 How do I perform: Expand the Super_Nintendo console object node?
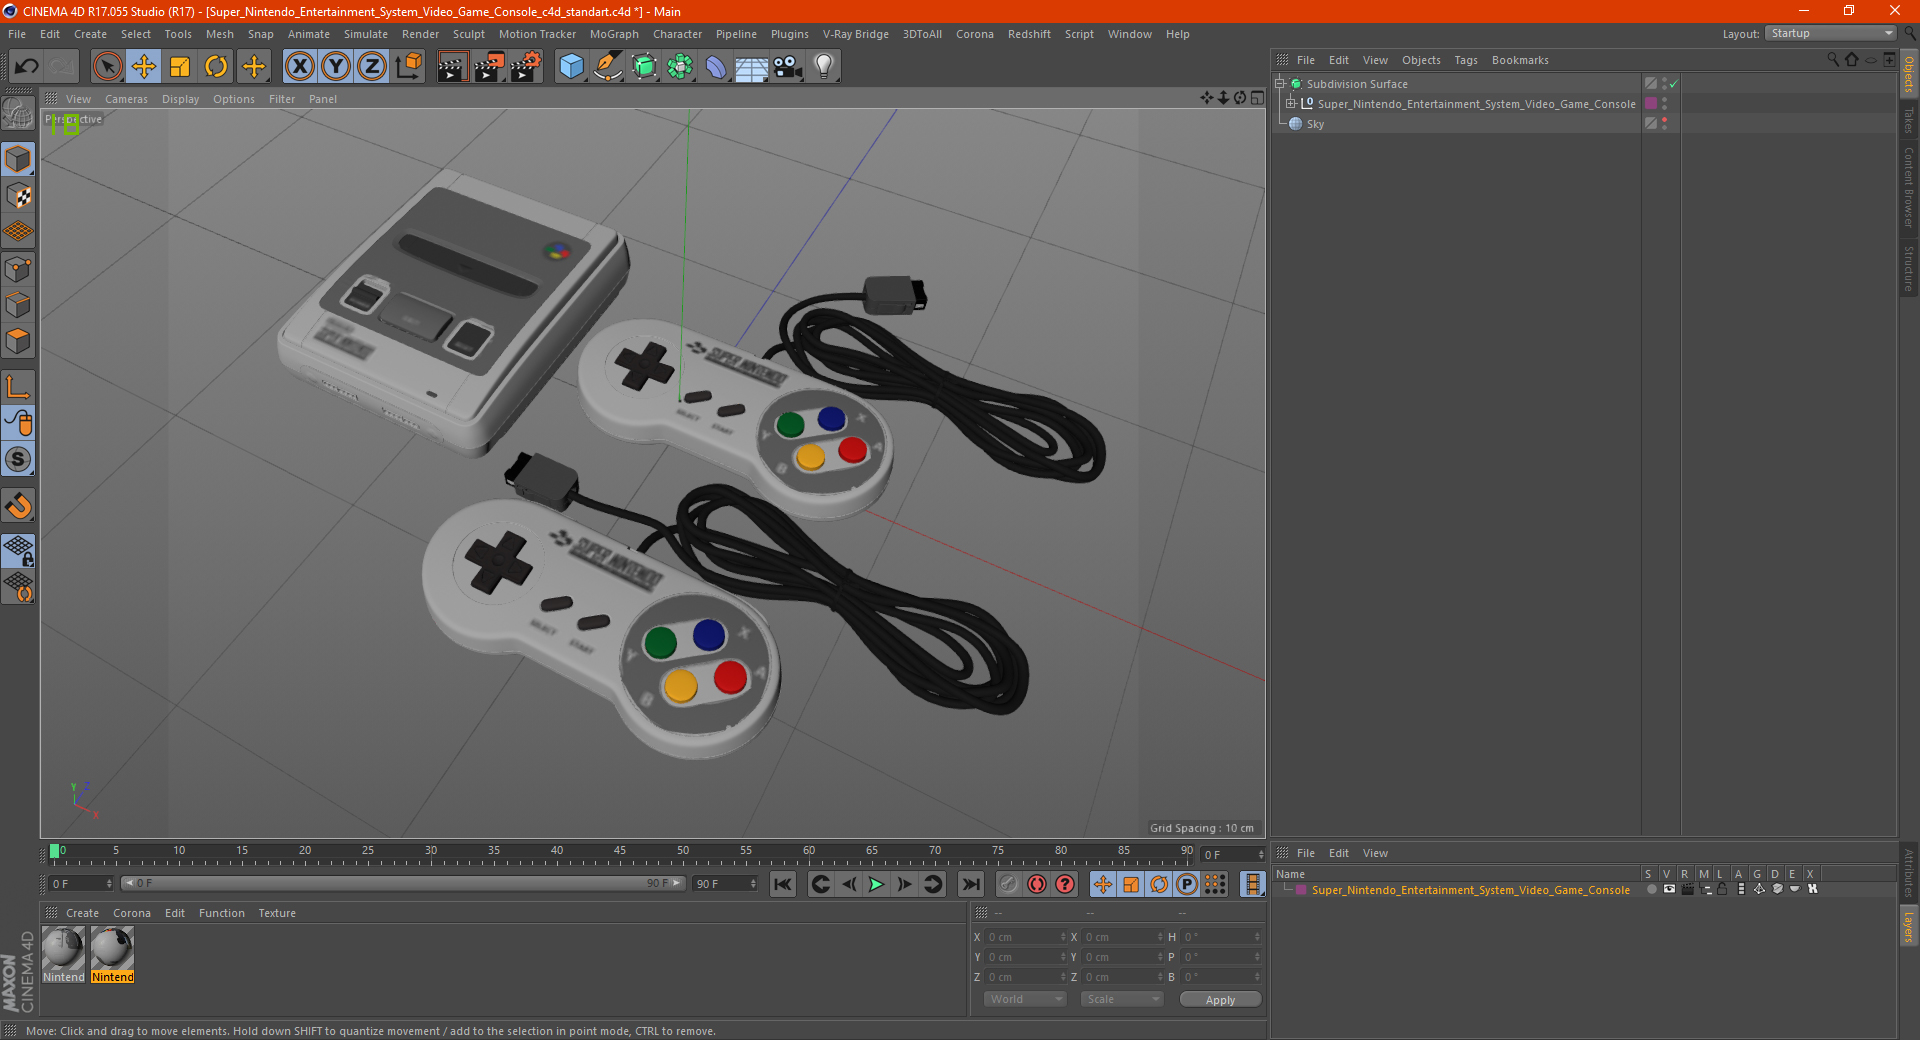pos(1291,104)
